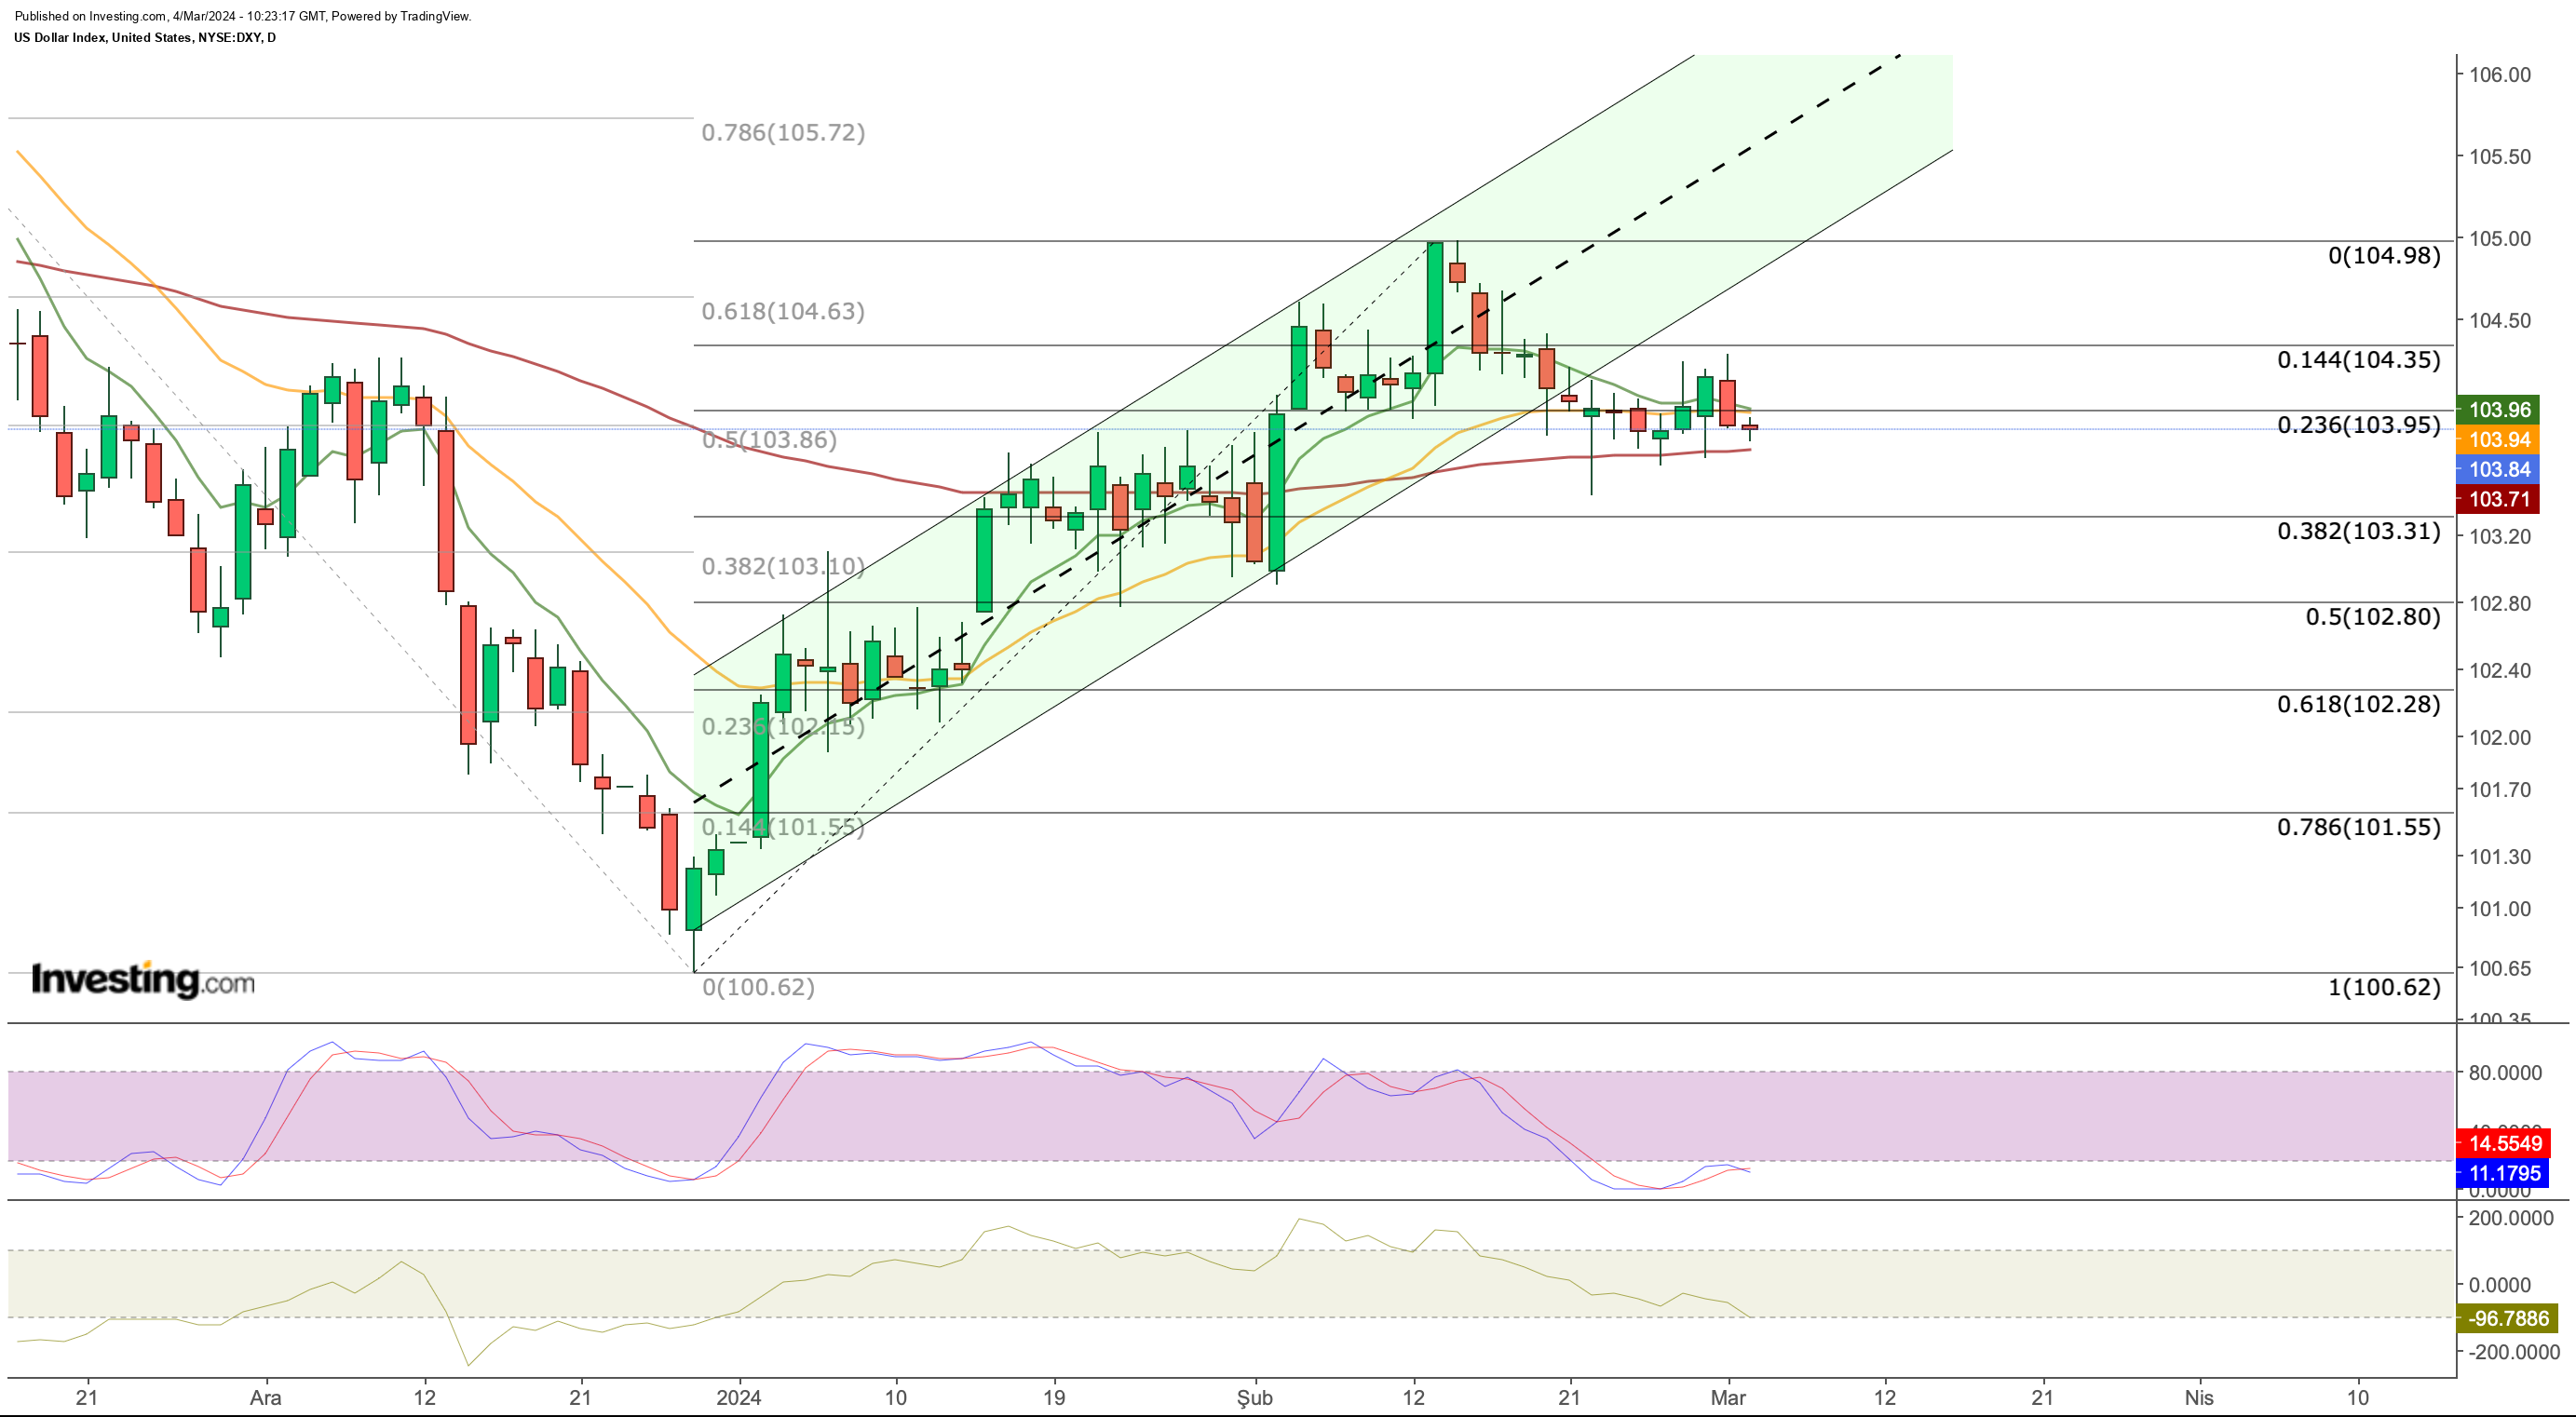Click the 0.236(103.95) Fibonacci label
This screenshot has width=2576, height=1417.
[x=2359, y=425]
